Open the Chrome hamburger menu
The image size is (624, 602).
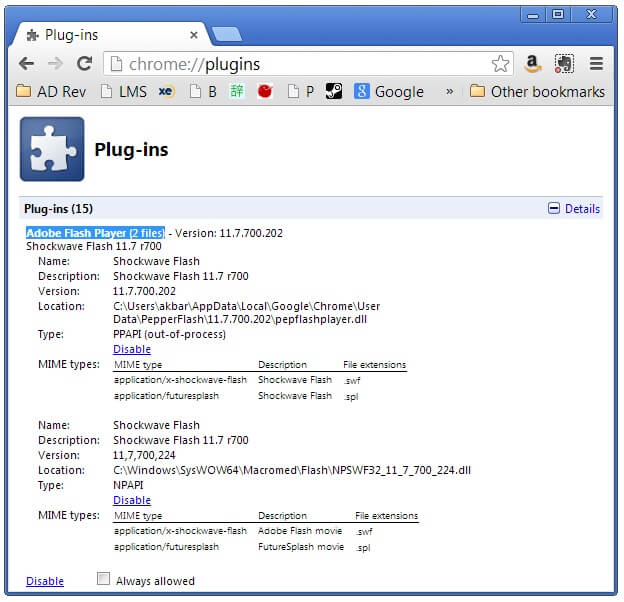pos(596,64)
